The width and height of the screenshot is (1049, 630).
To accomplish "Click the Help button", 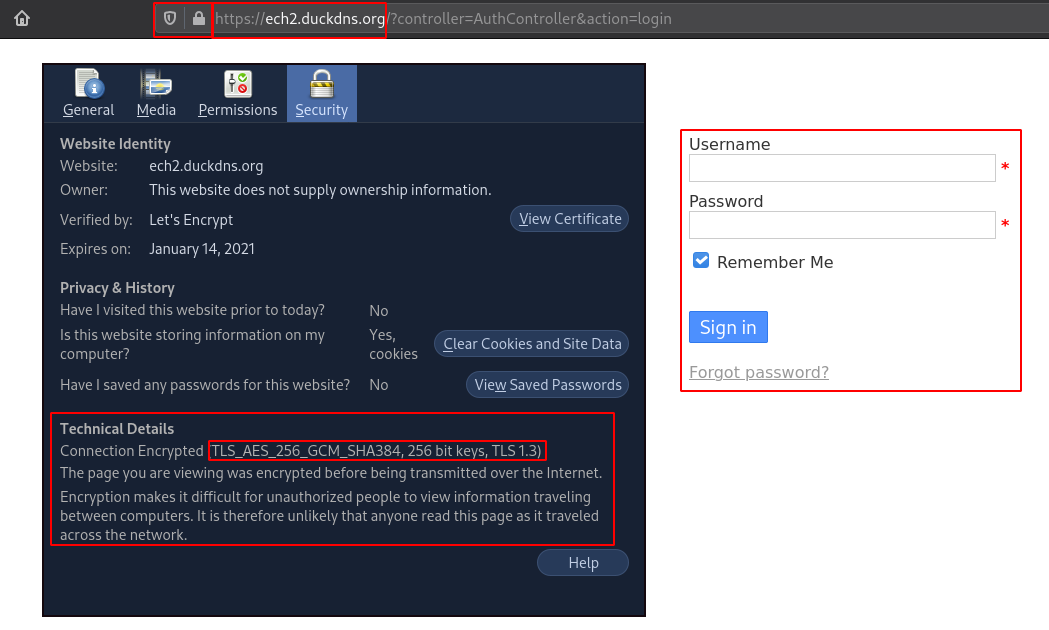I will coord(583,562).
